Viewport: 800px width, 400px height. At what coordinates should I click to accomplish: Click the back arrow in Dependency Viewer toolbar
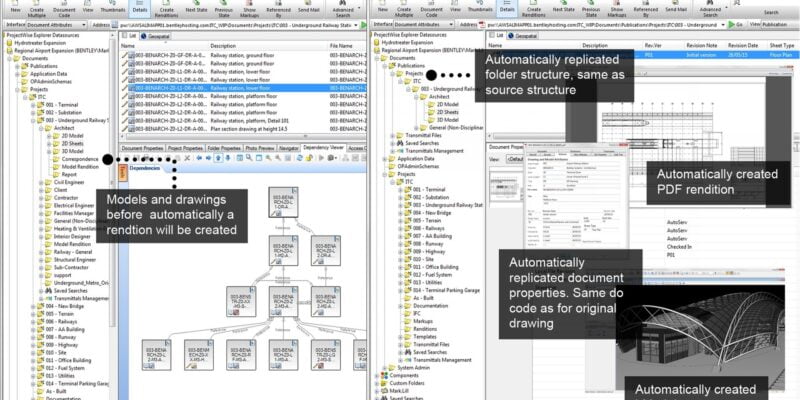point(199,158)
